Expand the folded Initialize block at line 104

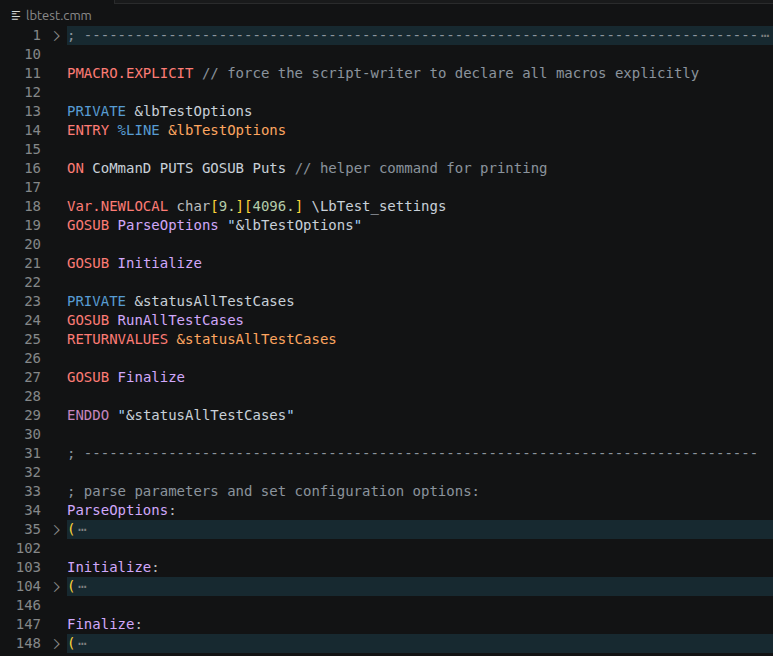56,587
